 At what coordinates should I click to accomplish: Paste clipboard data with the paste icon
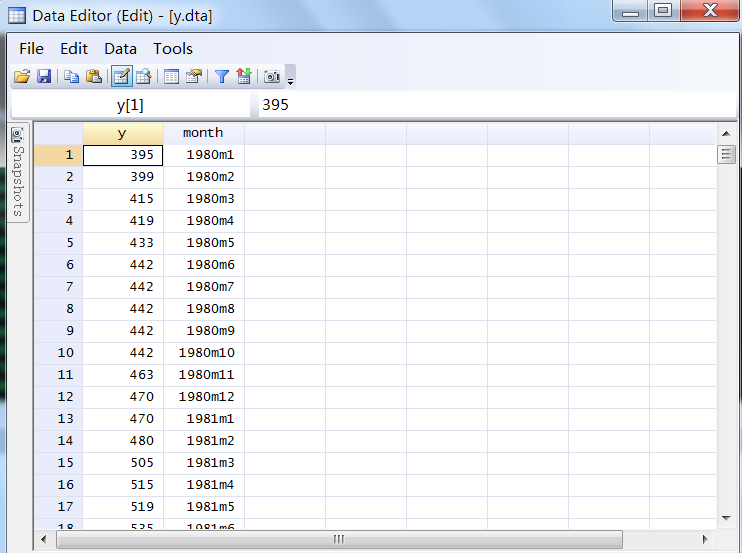tap(94, 76)
